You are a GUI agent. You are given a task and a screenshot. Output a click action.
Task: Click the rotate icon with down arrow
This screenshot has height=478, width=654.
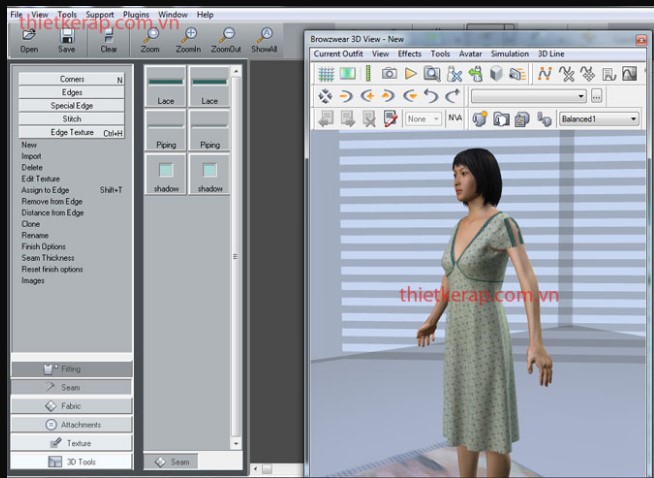point(410,96)
